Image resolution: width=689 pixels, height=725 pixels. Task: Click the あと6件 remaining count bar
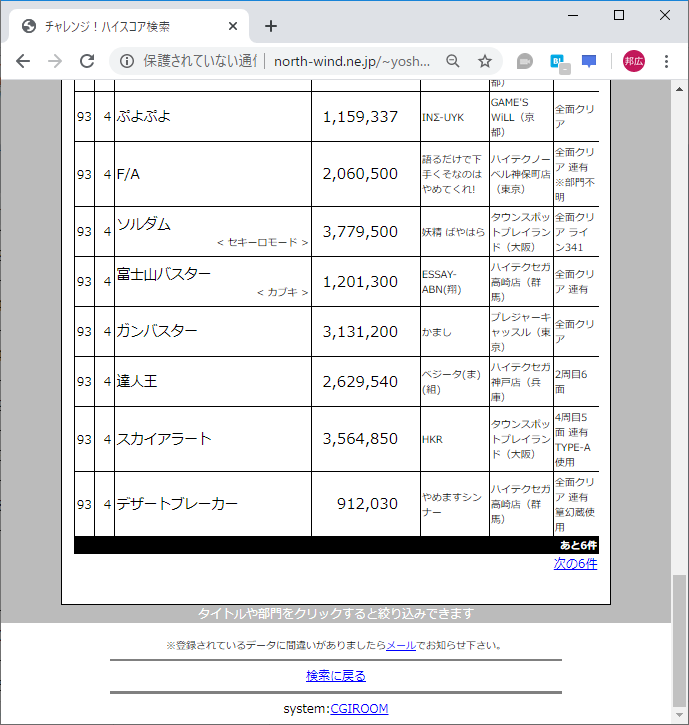point(336,545)
